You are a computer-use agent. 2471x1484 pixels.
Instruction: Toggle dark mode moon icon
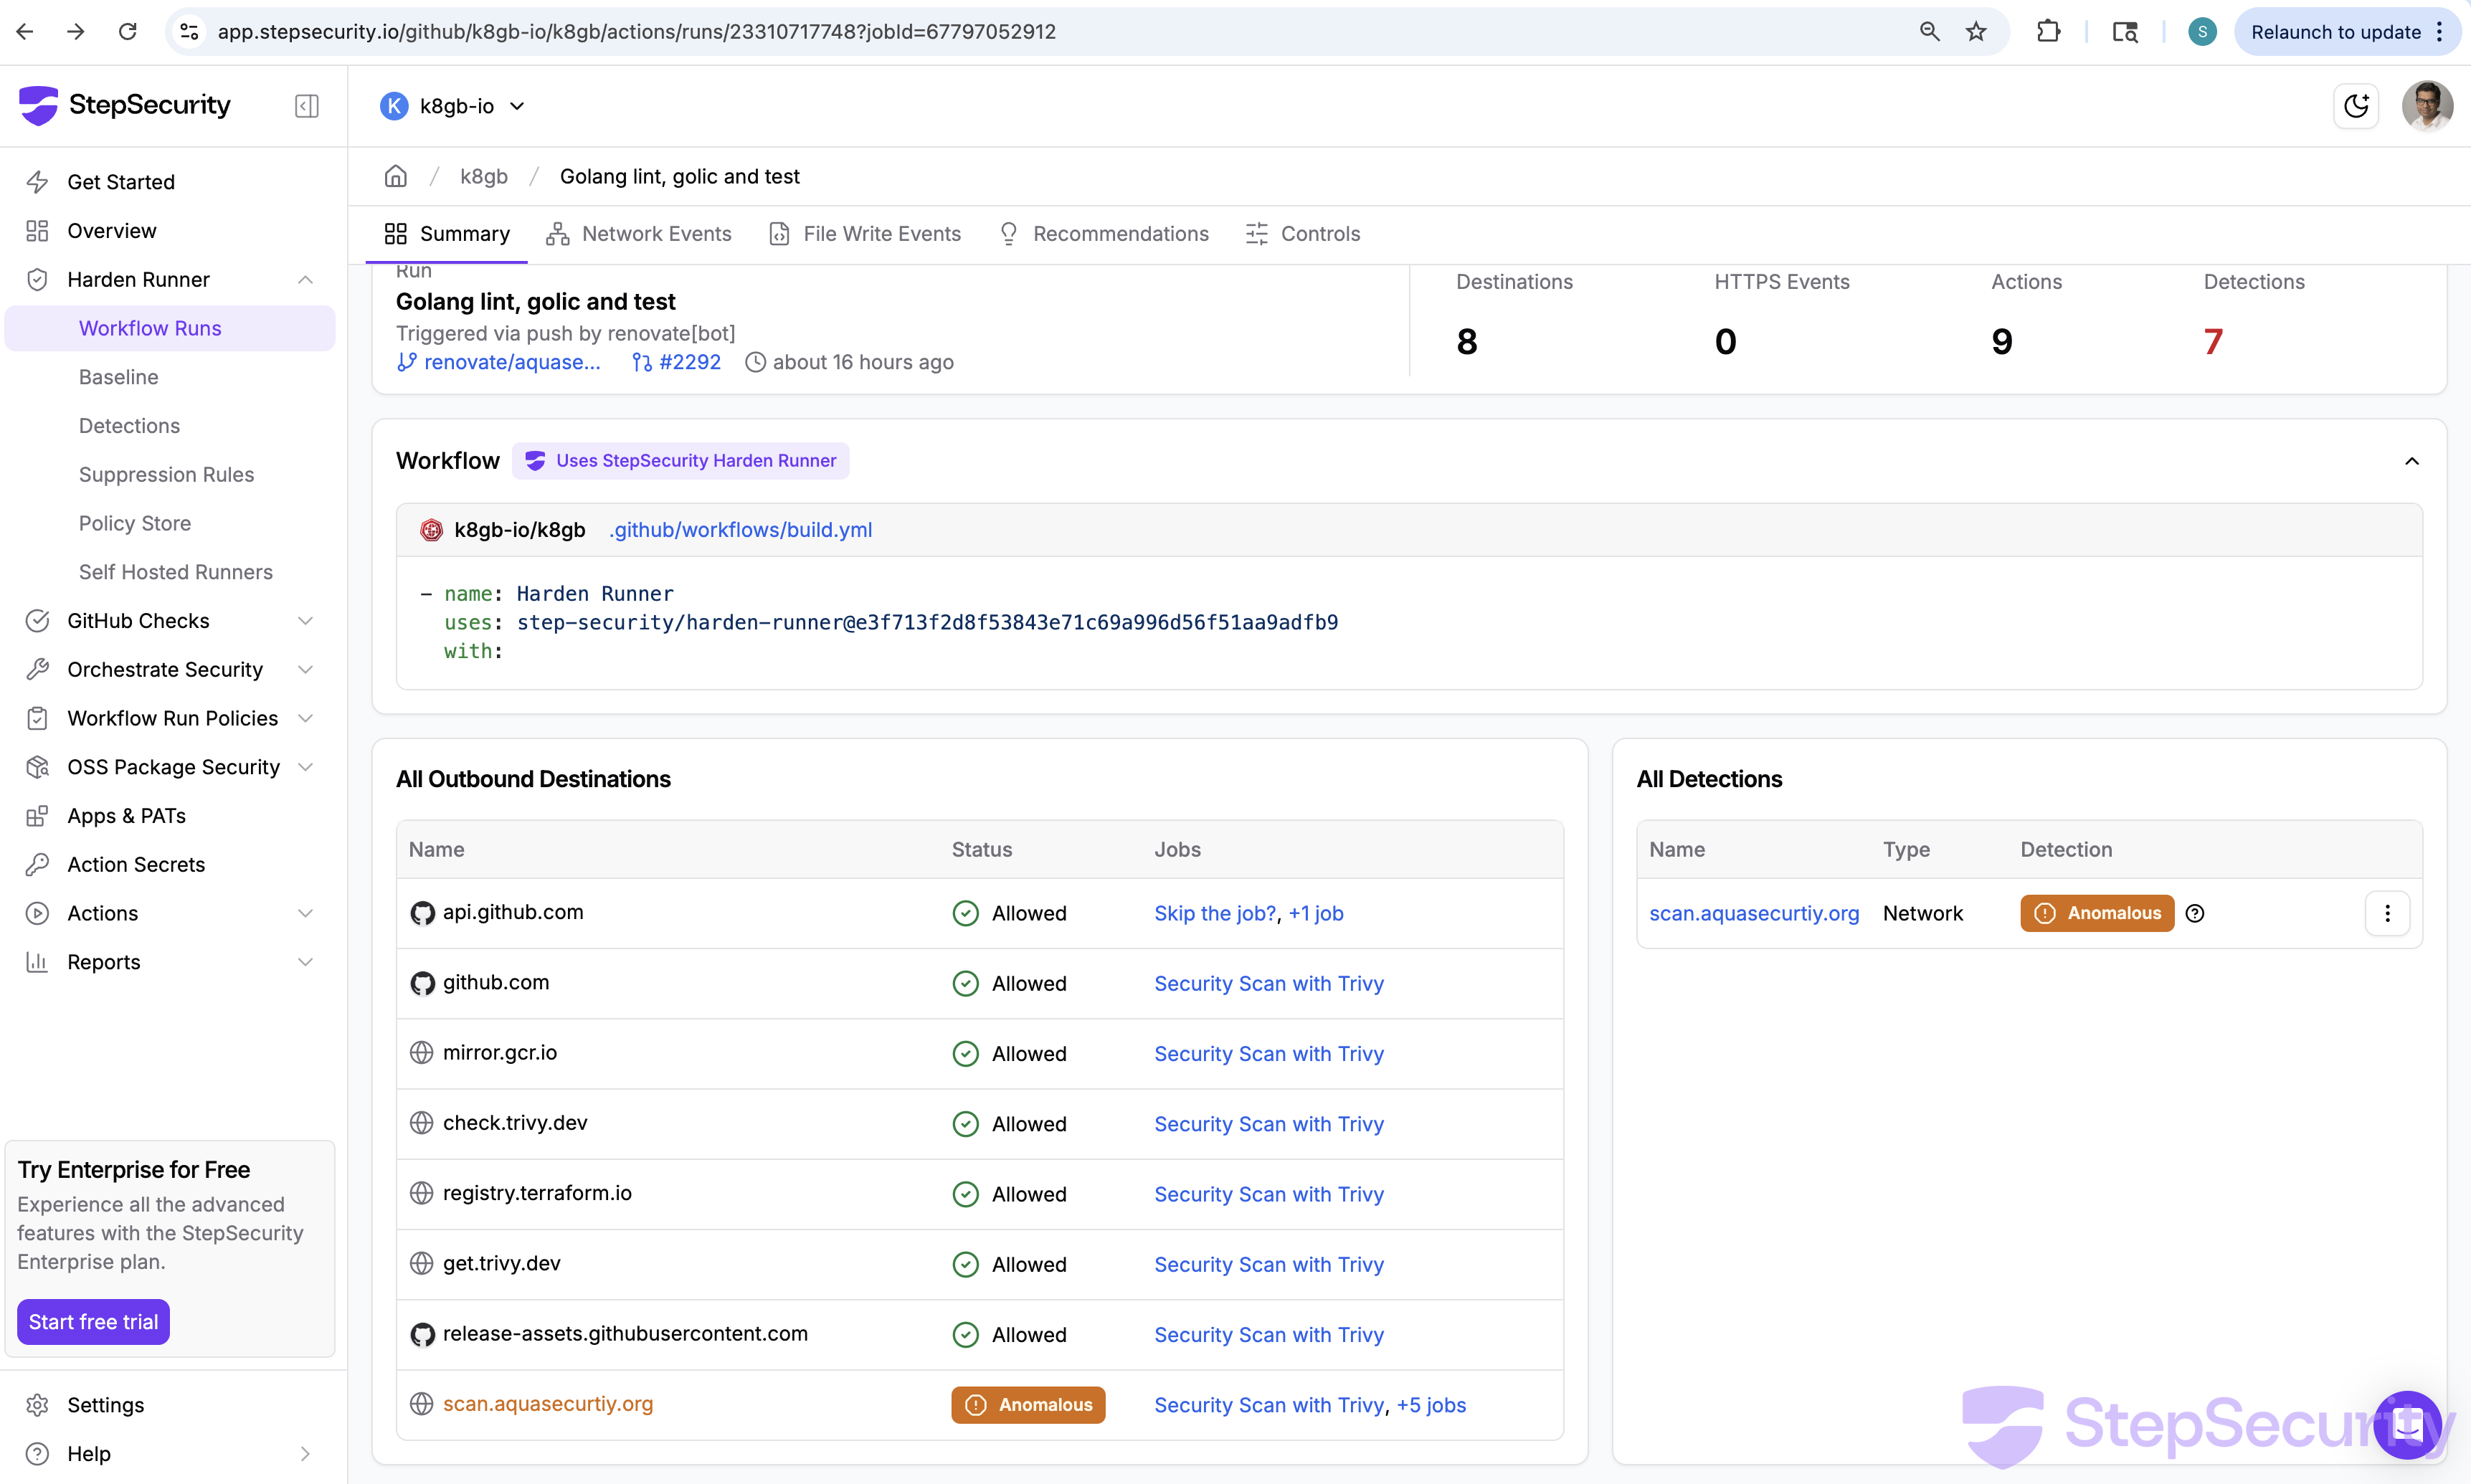pos(2356,106)
